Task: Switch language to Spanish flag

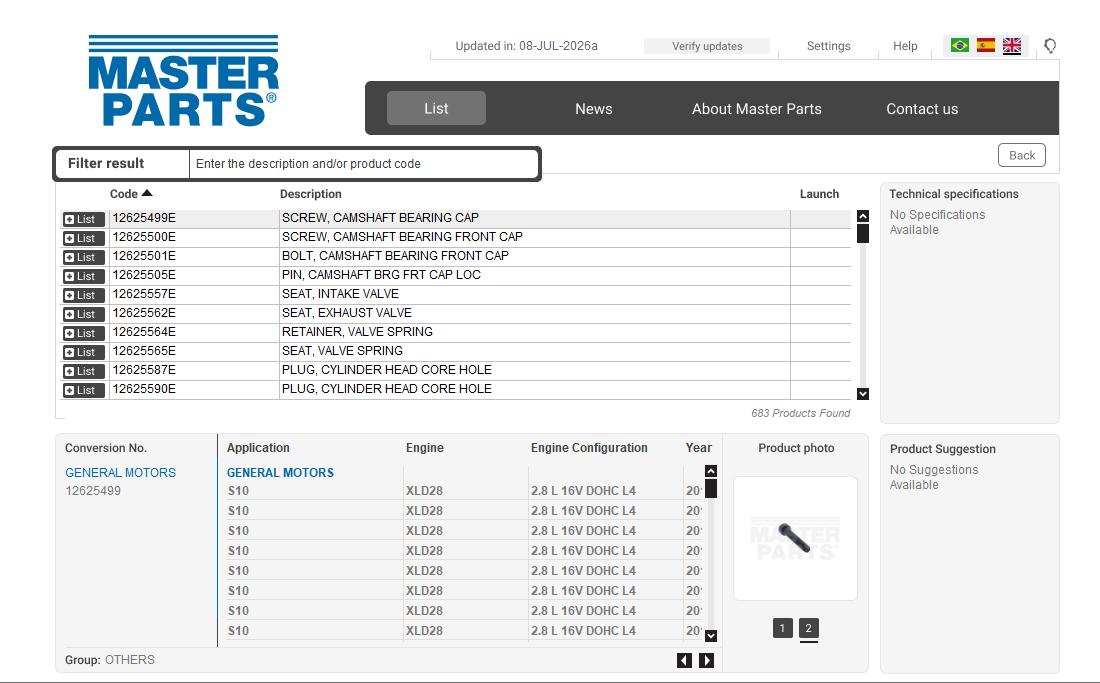Action: tap(986, 46)
